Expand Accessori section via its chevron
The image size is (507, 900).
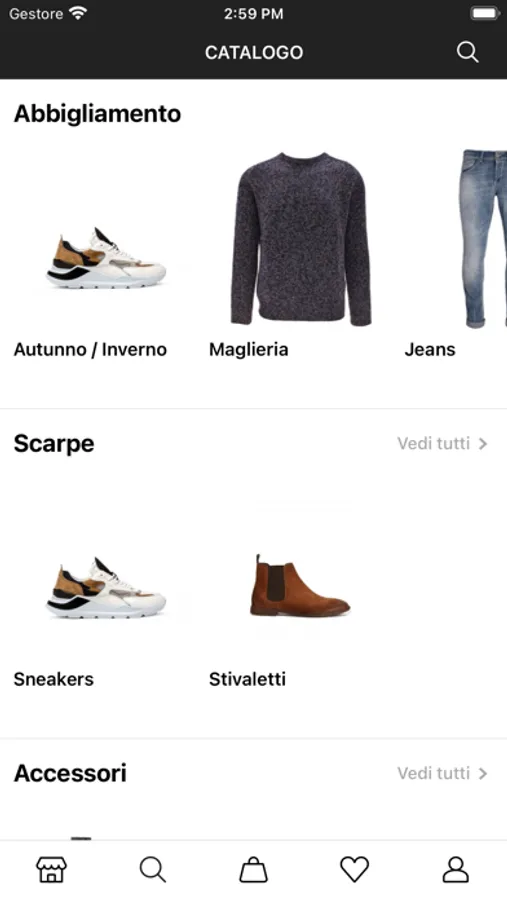click(483, 774)
